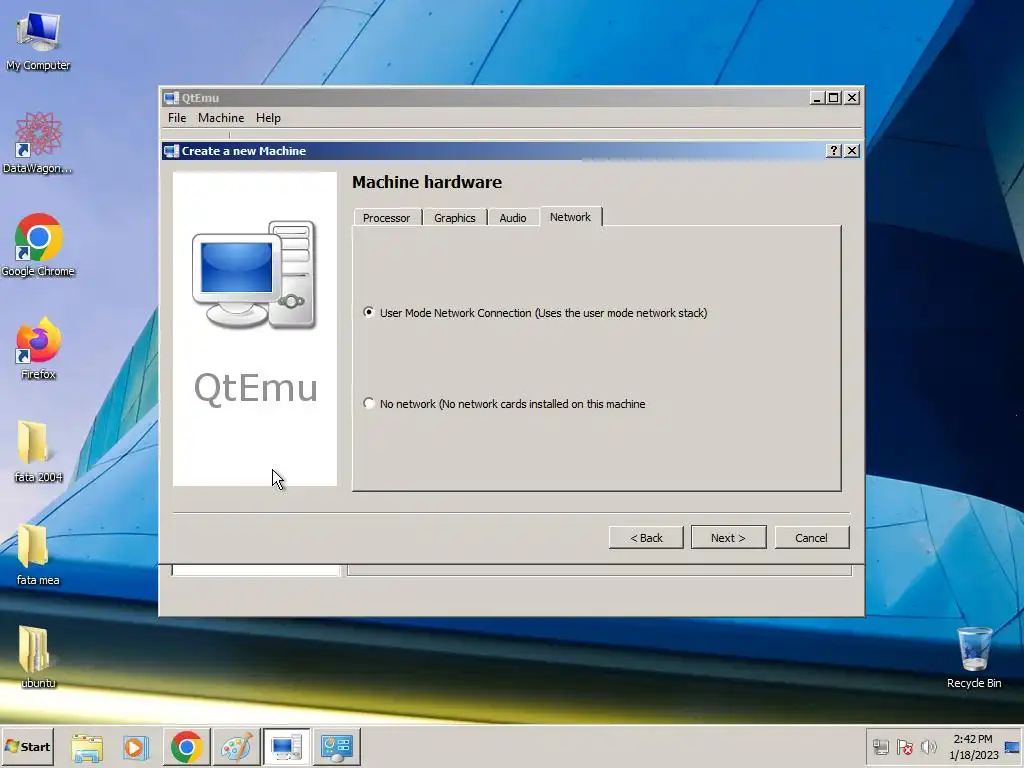1024x768 pixels.
Task: Click the QtEmu computer logo image
Action: [x=255, y=274]
